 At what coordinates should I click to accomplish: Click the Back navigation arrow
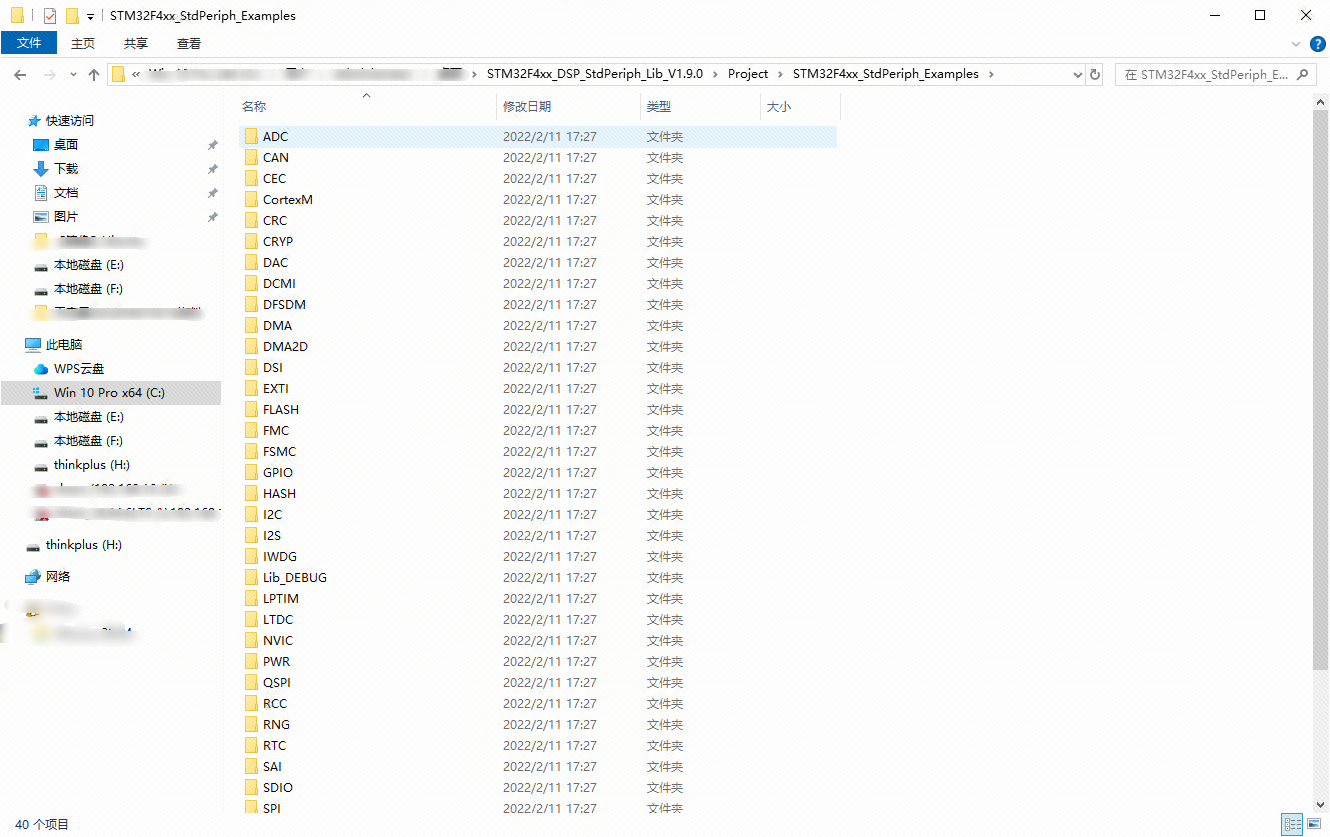point(20,75)
